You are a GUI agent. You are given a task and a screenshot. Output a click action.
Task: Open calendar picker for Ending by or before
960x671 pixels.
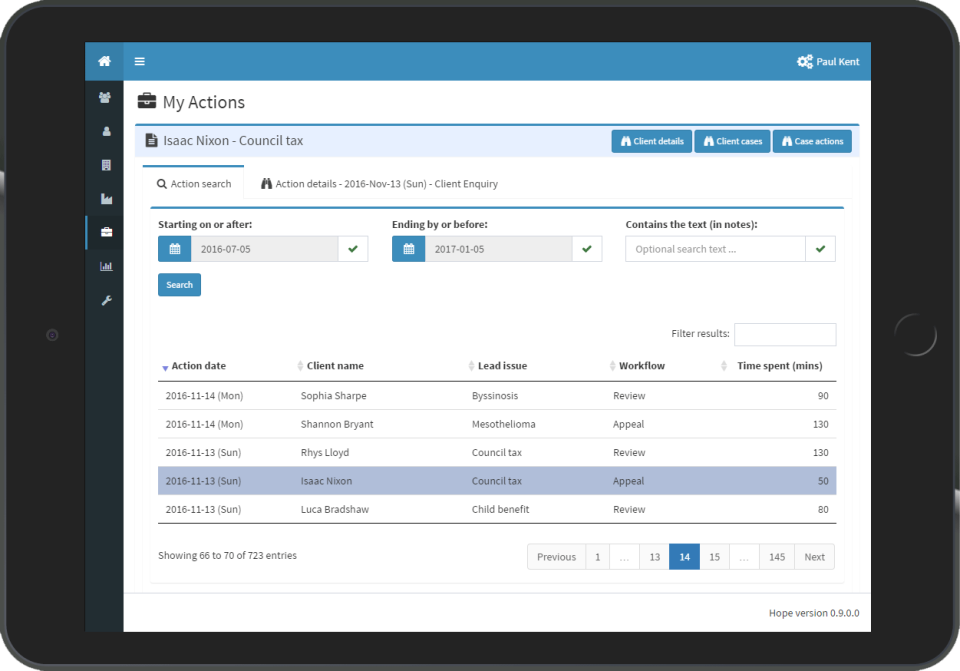tap(408, 249)
